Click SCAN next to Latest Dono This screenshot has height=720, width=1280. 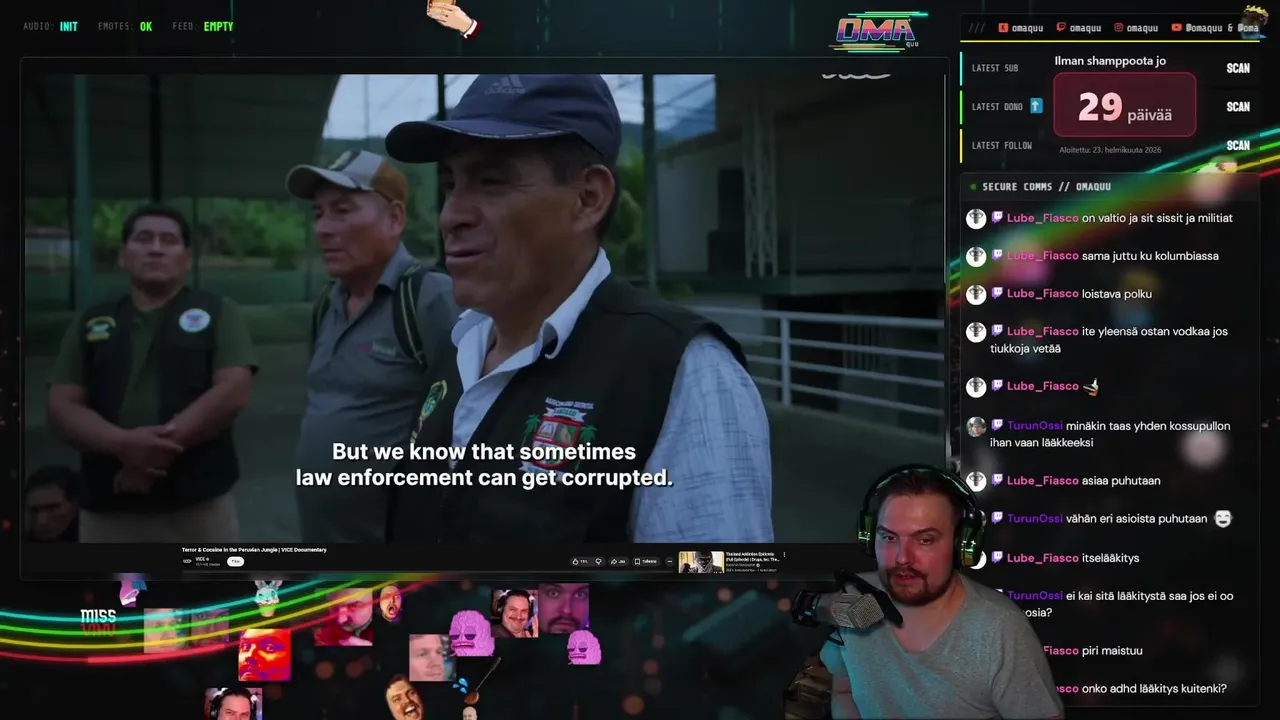pos(1238,107)
